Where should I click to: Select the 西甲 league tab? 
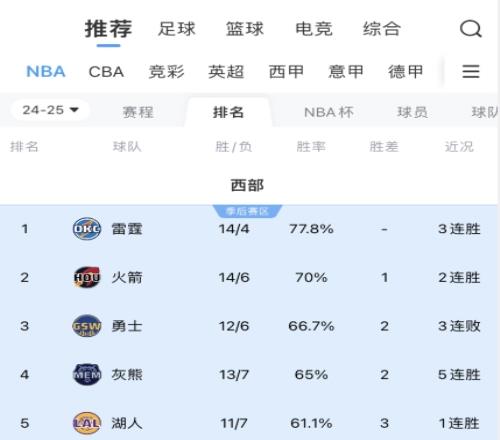click(286, 72)
